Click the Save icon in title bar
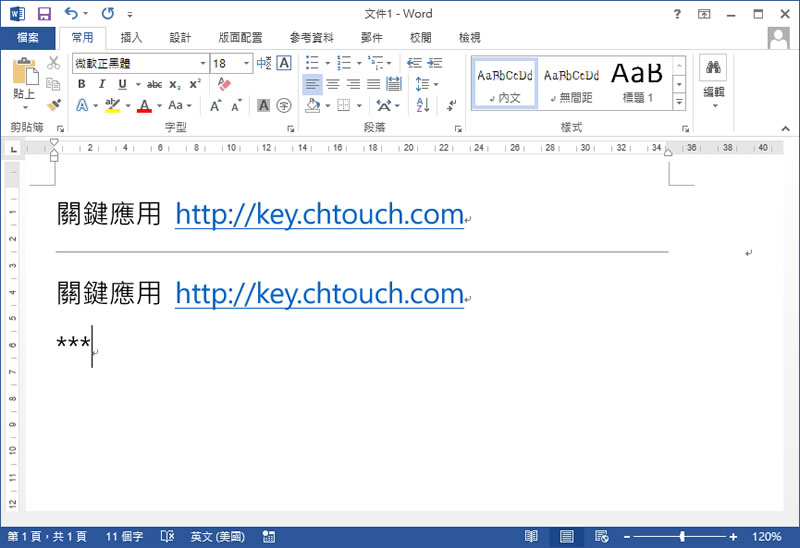 44,14
